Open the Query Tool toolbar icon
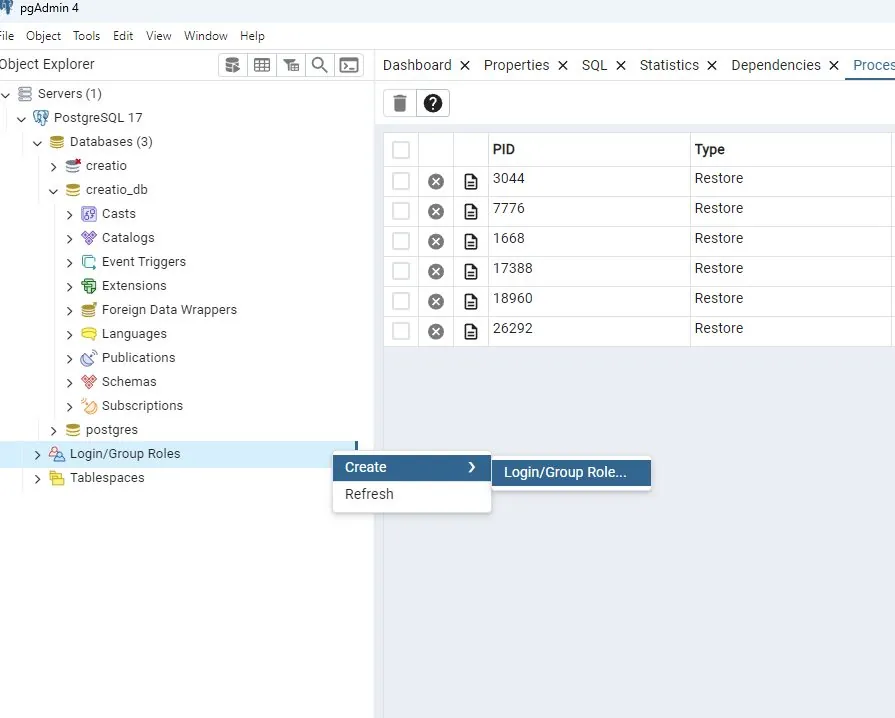895x718 pixels. coord(232,65)
